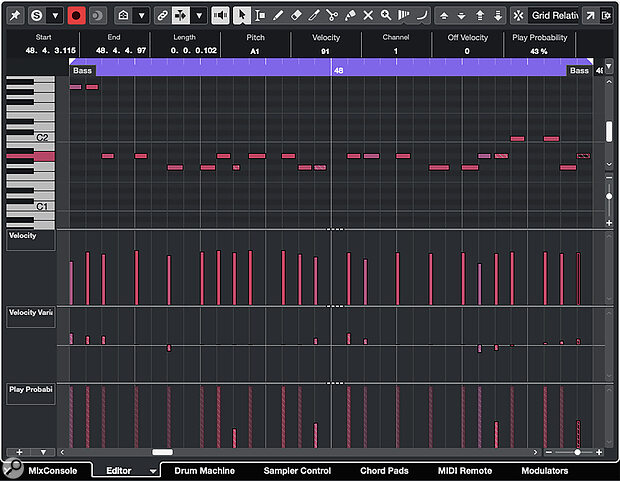The width and height of the screenshot is (620, 481).
Task: Open Edit Instrument dropdown arrow
Action: tap(142, 16)
